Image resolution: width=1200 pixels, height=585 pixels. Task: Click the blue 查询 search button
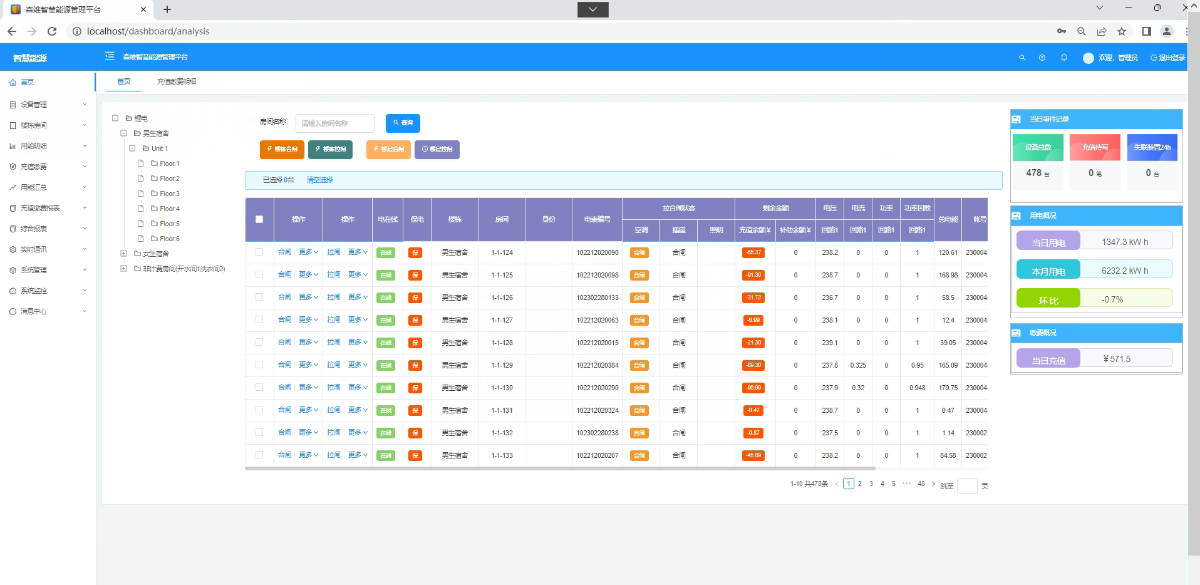403,123
